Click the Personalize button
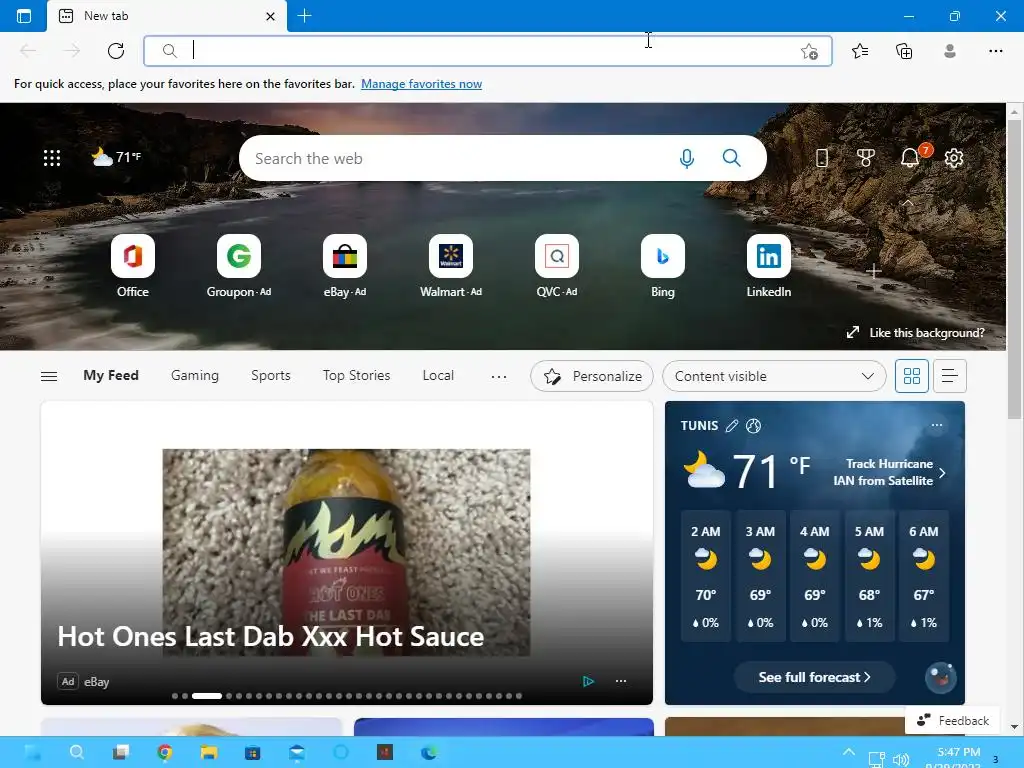This screenshot has height=768, width=1024. [x=592, y=376]
